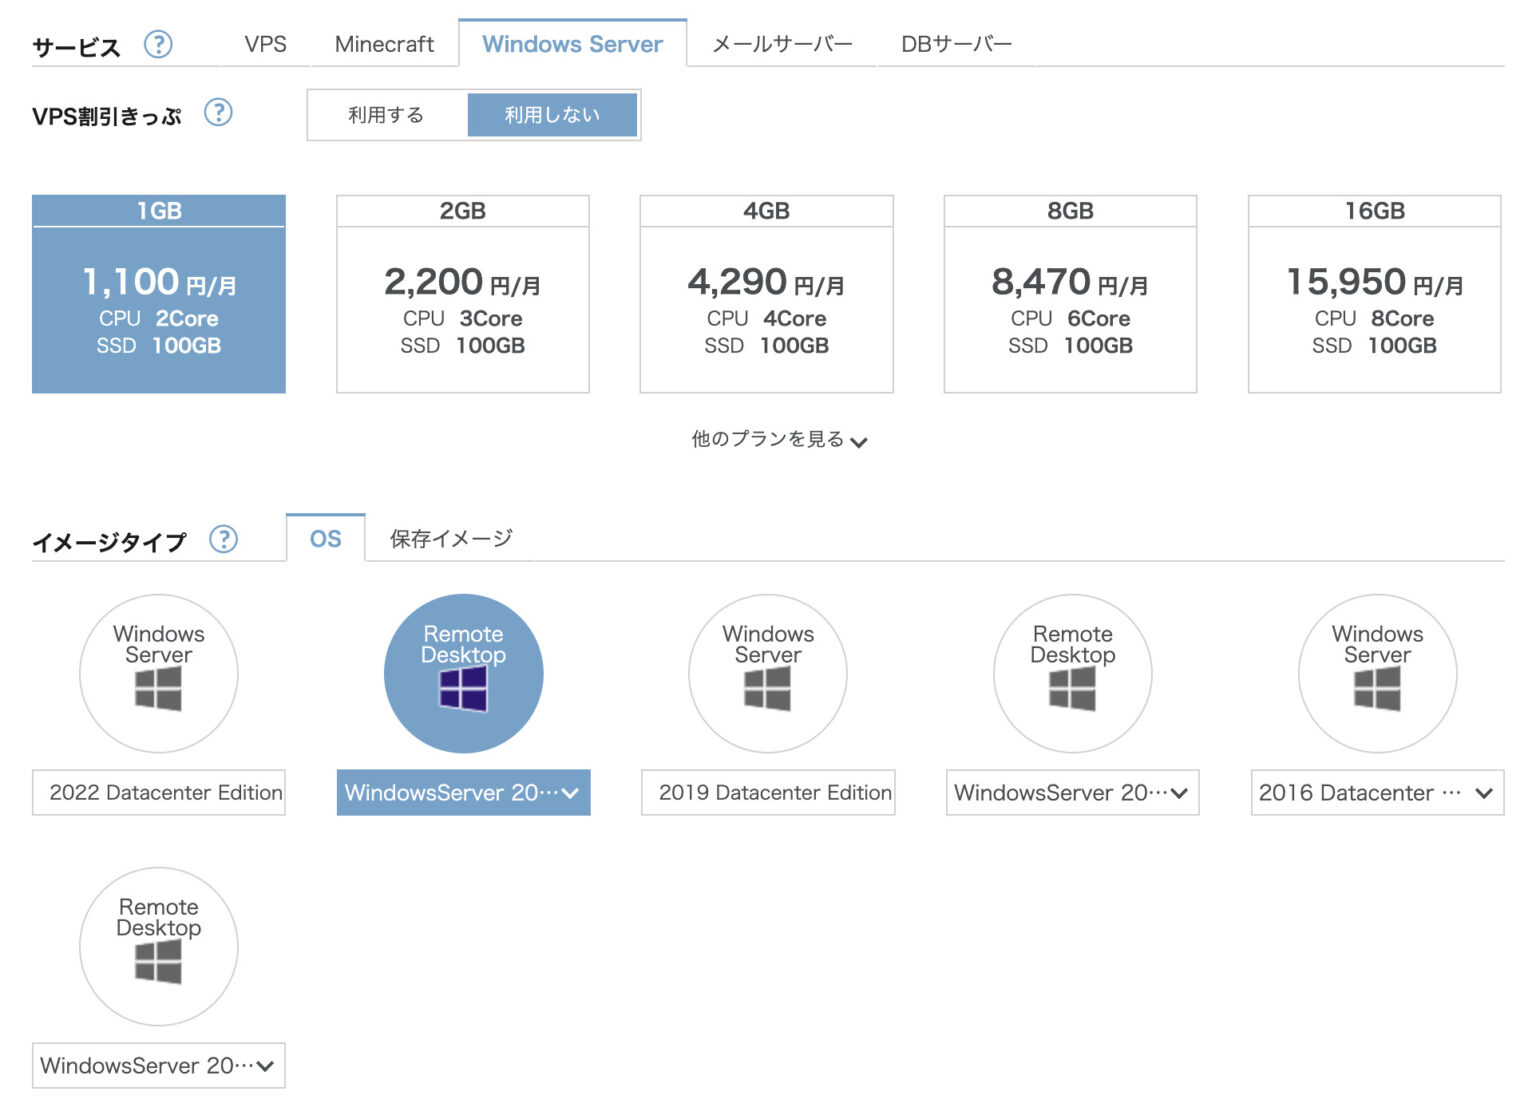Select the Windows Server icon above 2022 Datacenter Edition
The image size is (1536, 1103).
tap(159, 674)
